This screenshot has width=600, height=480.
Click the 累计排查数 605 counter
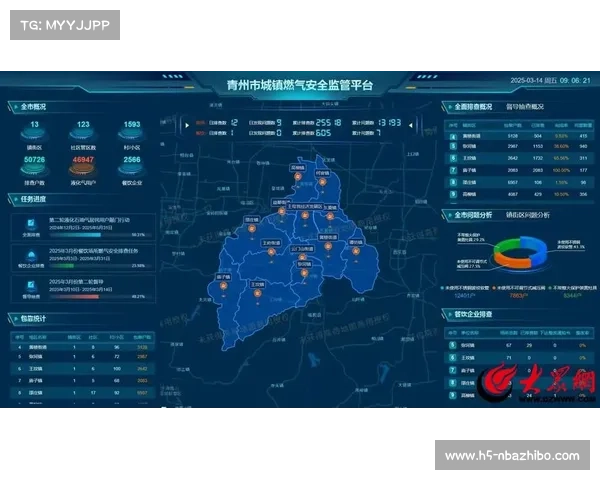tap(312, 133)
